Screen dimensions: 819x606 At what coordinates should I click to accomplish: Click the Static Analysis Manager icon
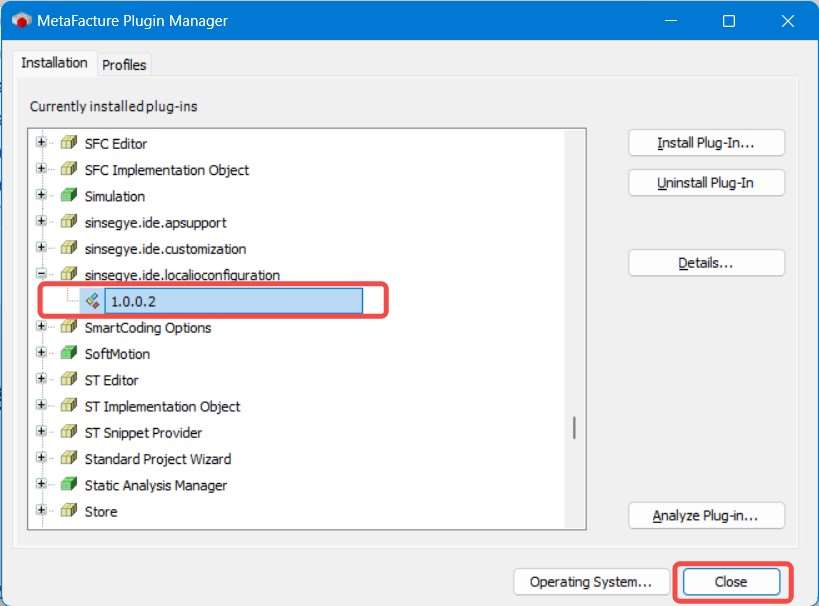(68, 485)
